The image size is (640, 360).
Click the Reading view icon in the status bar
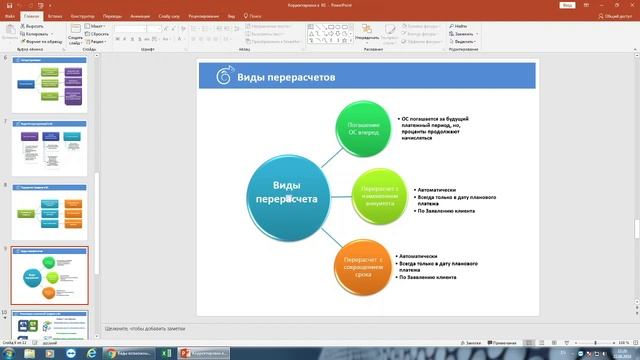[554, 343]
